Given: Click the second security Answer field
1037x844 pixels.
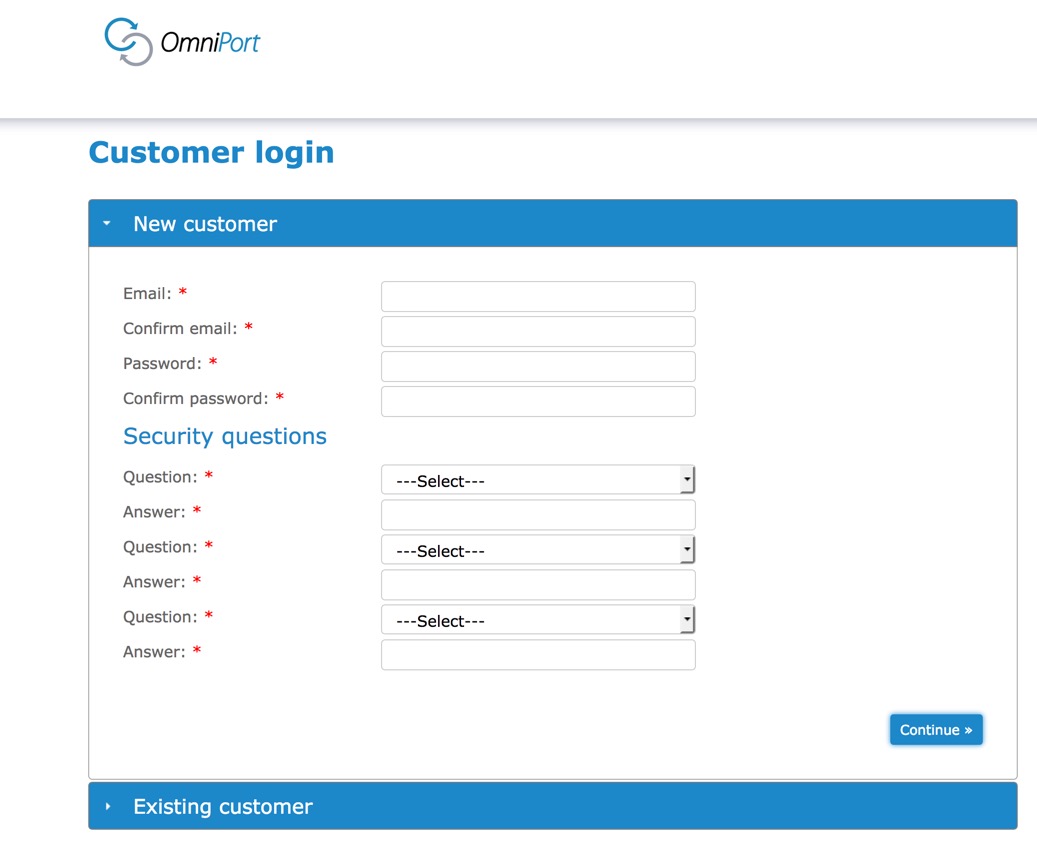Looking at the screenshot, I should tap(538, 585).
